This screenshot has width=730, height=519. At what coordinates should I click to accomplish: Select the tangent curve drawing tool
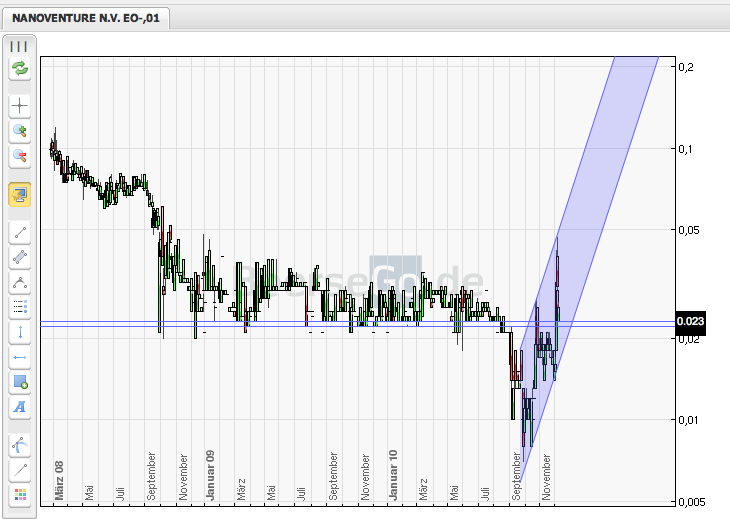20,446
